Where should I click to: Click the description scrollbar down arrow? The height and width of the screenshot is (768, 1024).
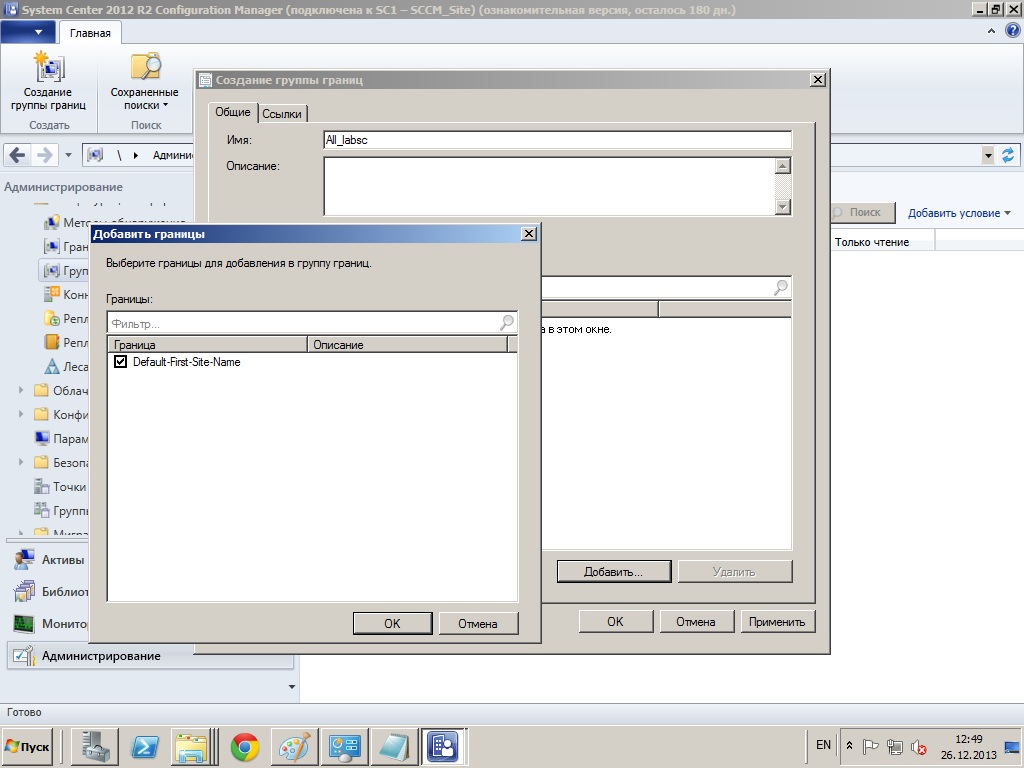(783, 207)
